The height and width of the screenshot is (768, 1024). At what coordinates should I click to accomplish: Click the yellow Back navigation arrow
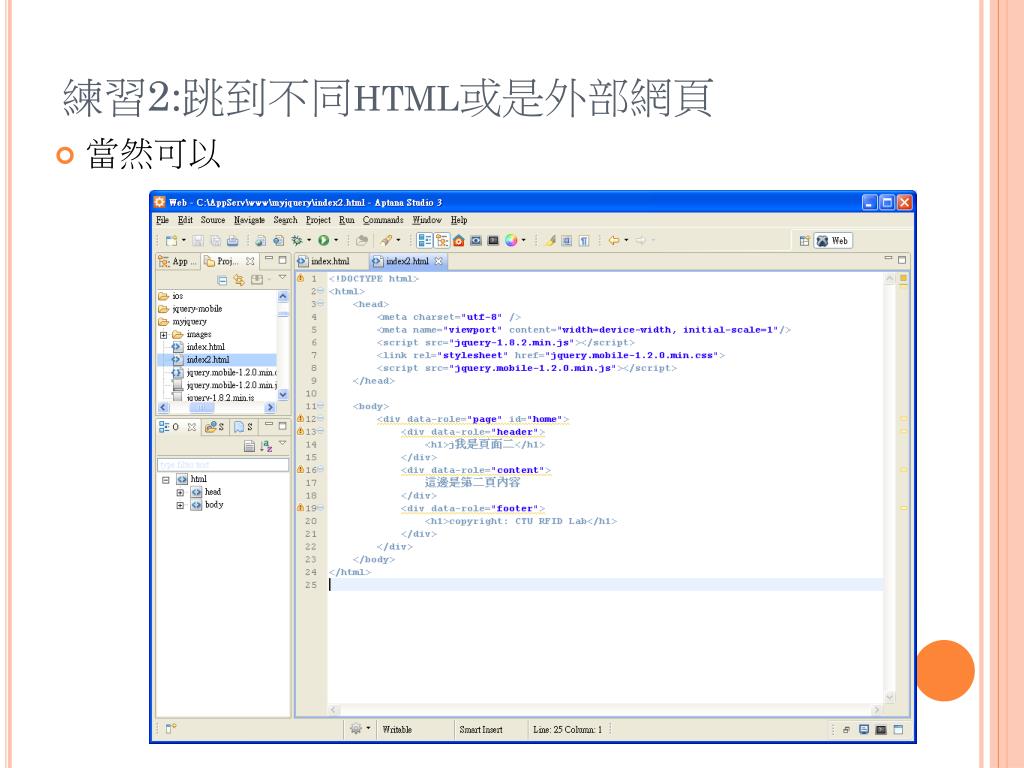coord(613,240)
